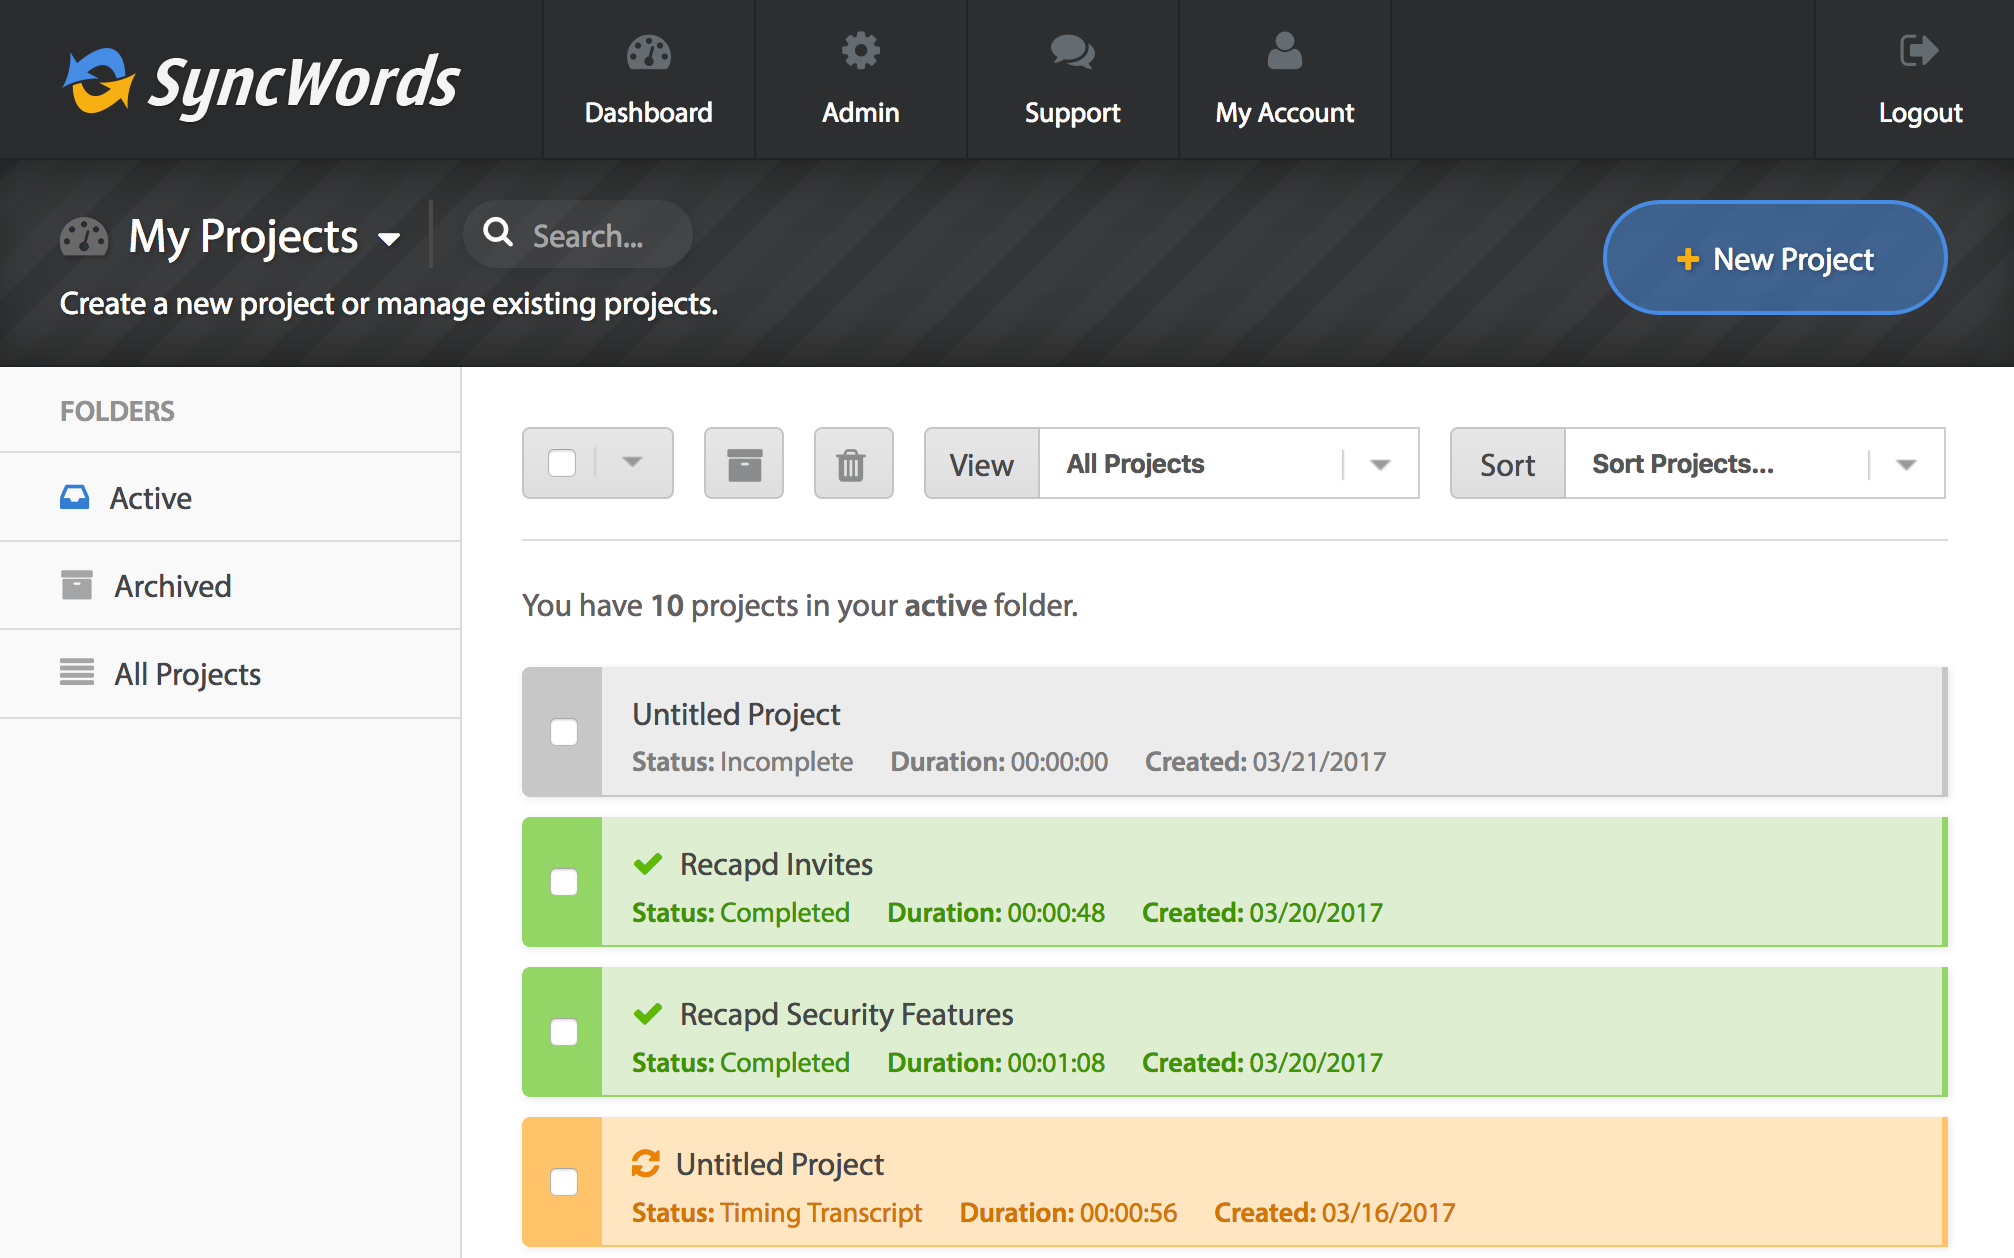This screenshot has width=2014, height=1258.
Task: Select the Active folder
Action: pos(230,497)
